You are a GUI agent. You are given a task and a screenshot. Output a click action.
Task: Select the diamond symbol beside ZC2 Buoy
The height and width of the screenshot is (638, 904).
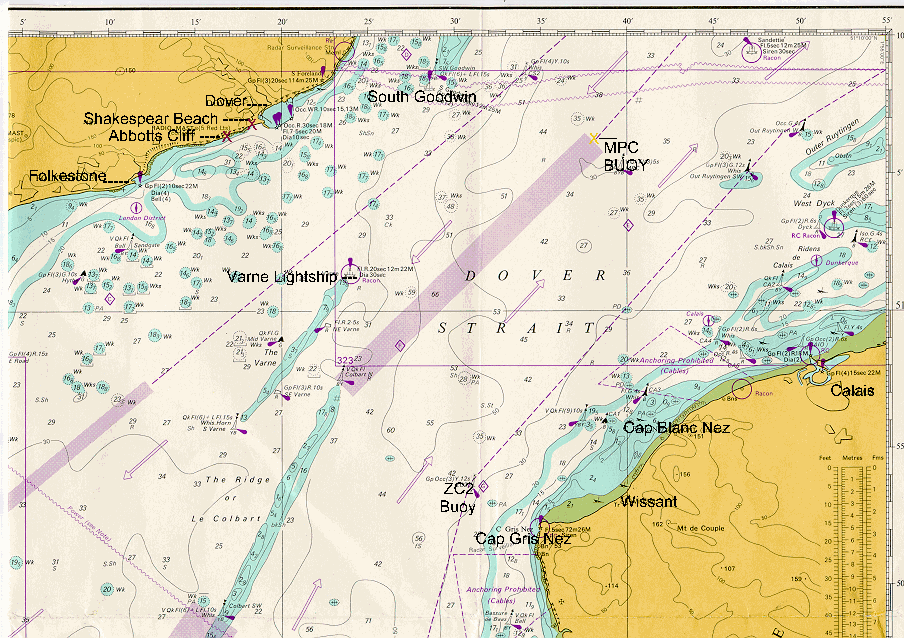(x=483, y=487)
